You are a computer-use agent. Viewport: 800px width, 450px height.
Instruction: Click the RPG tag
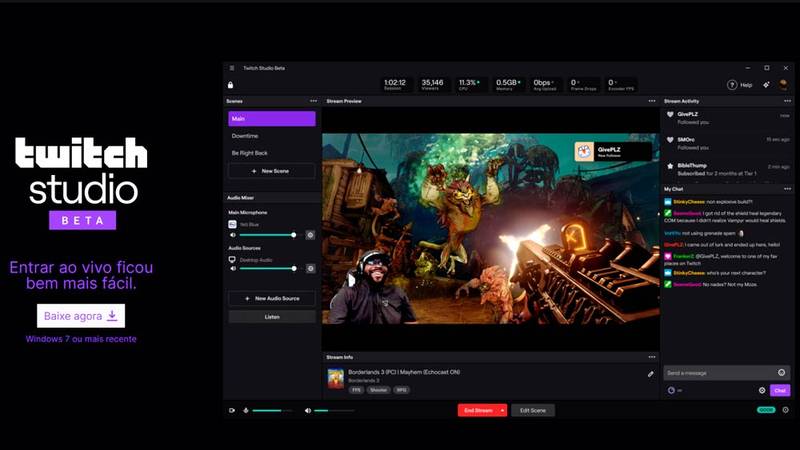(x=402, y=390)
